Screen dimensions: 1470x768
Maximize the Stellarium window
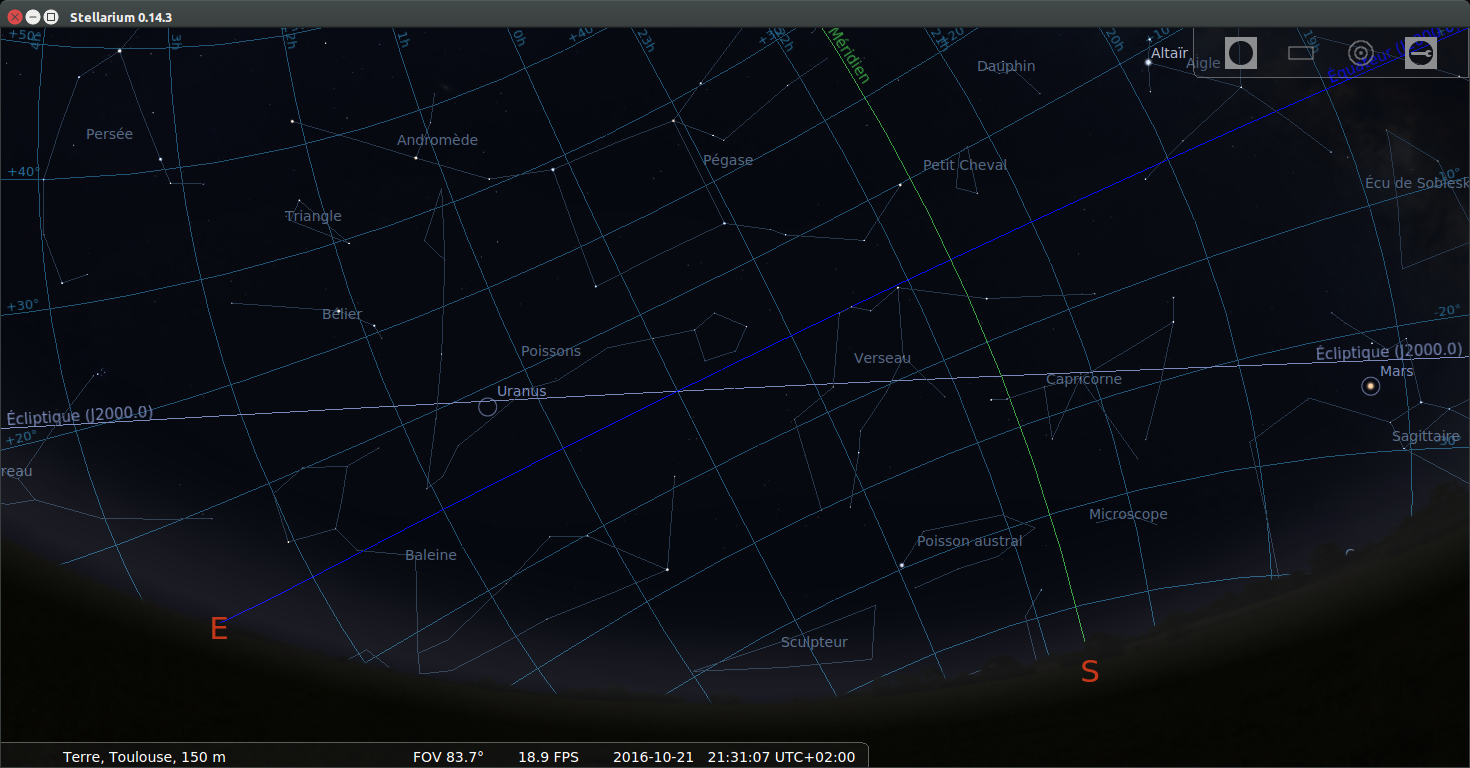click(51, 17)
